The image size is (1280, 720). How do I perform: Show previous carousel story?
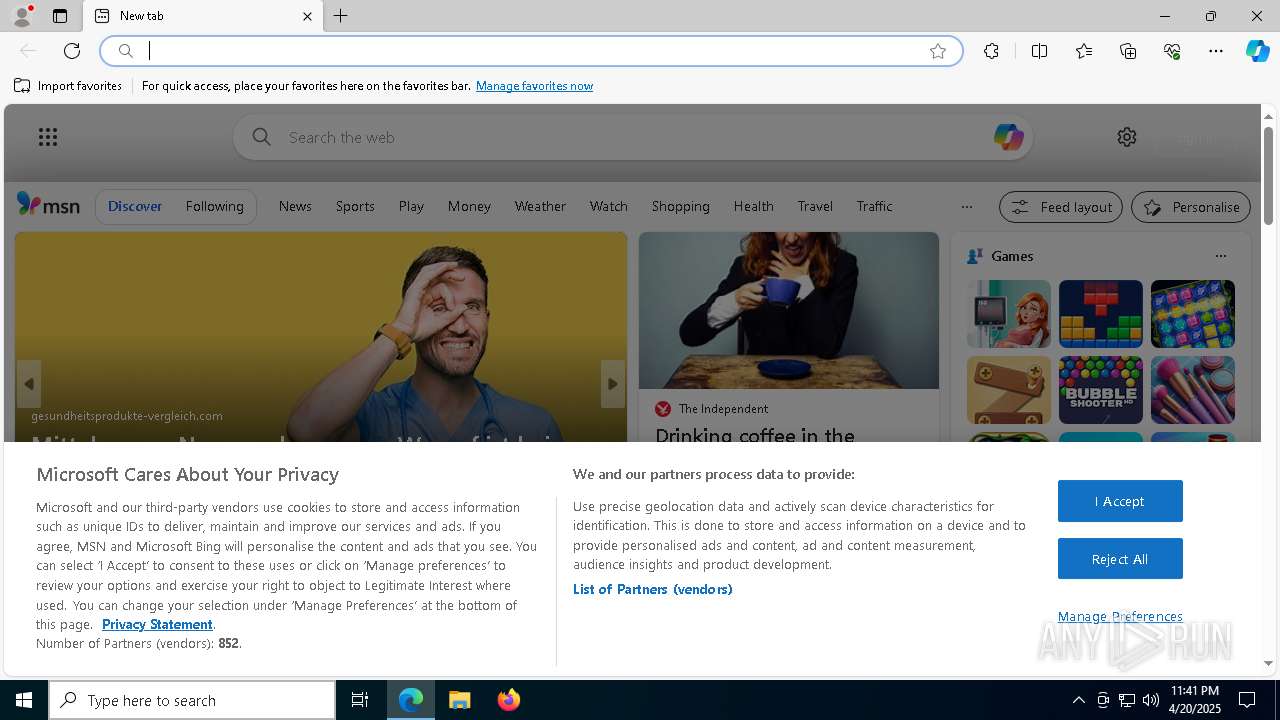click(29, 384)
